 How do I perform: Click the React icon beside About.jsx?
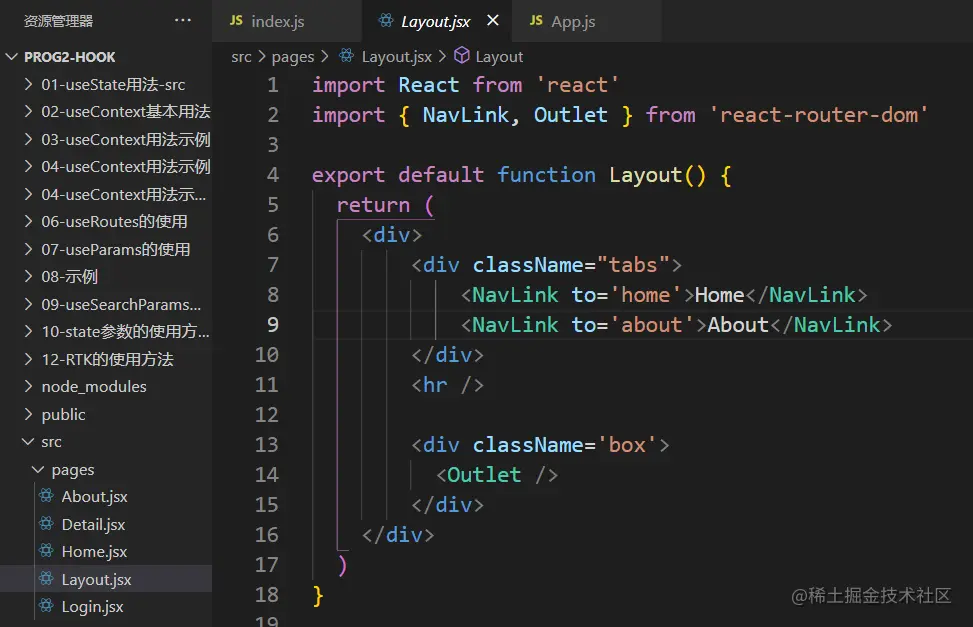click(47, 496)
